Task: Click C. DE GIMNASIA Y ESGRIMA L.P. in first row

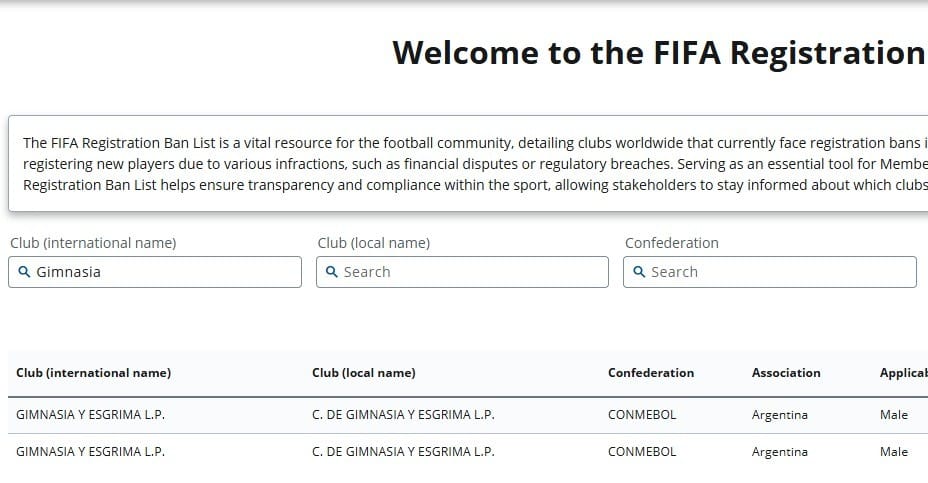Action: pyautogui.click(x=403, y=415)
